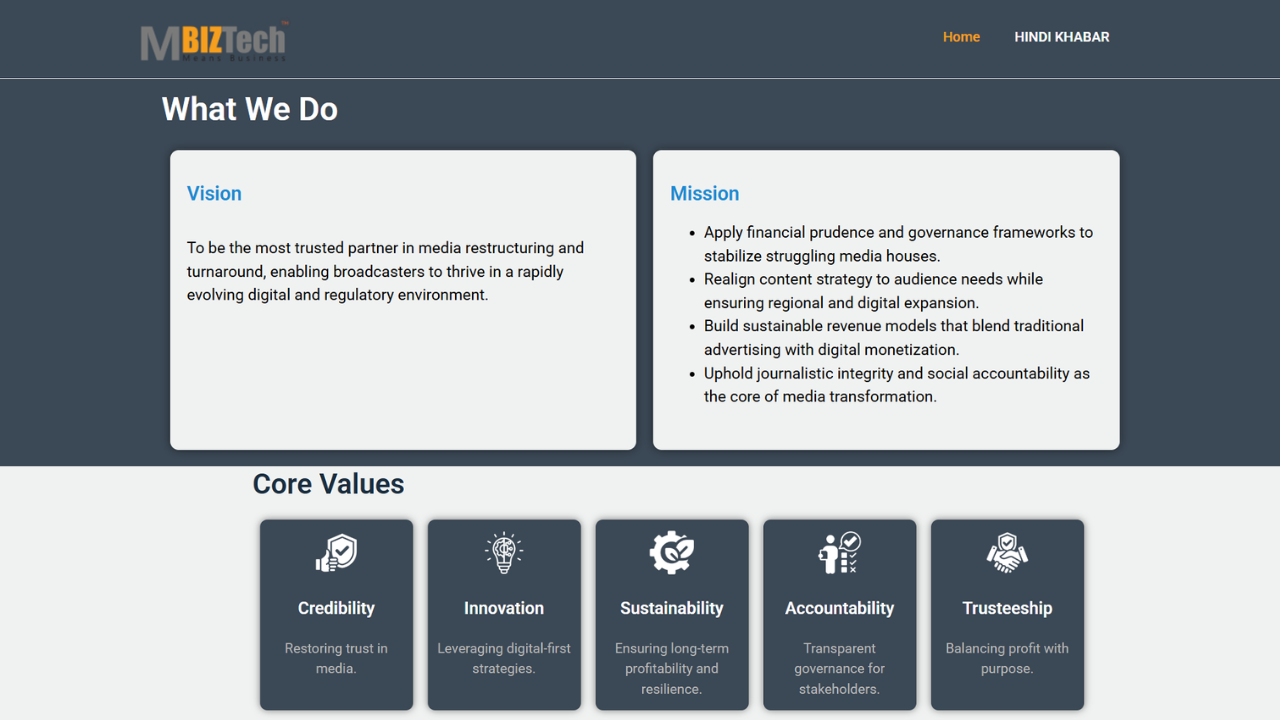The image size is (1280, 720).
Task: Click the Trusteeship handshake icon
Action: 1007,553
